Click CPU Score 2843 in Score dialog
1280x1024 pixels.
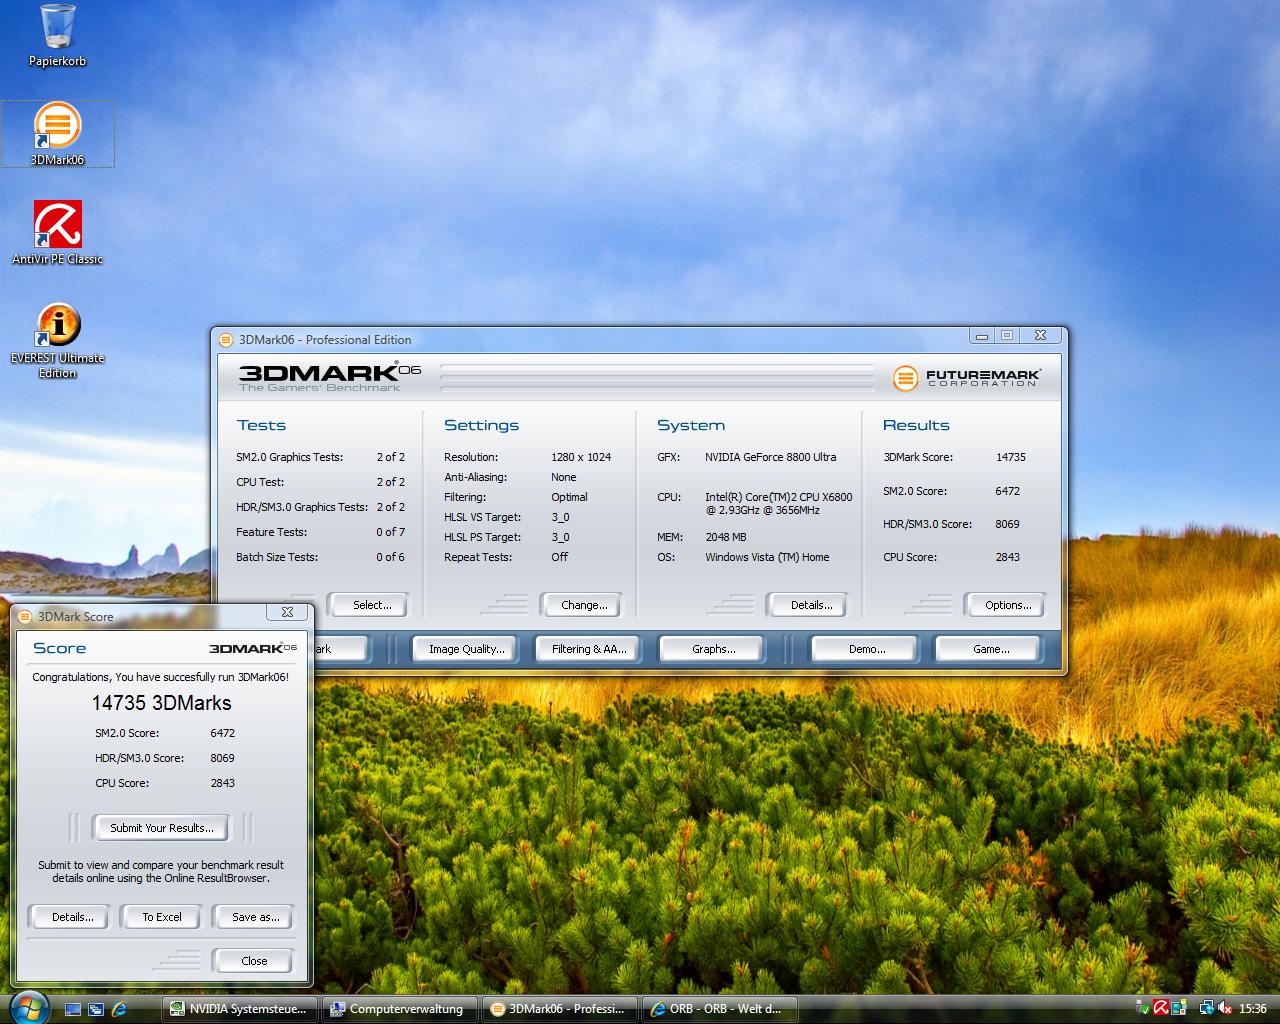pos(165,783)
